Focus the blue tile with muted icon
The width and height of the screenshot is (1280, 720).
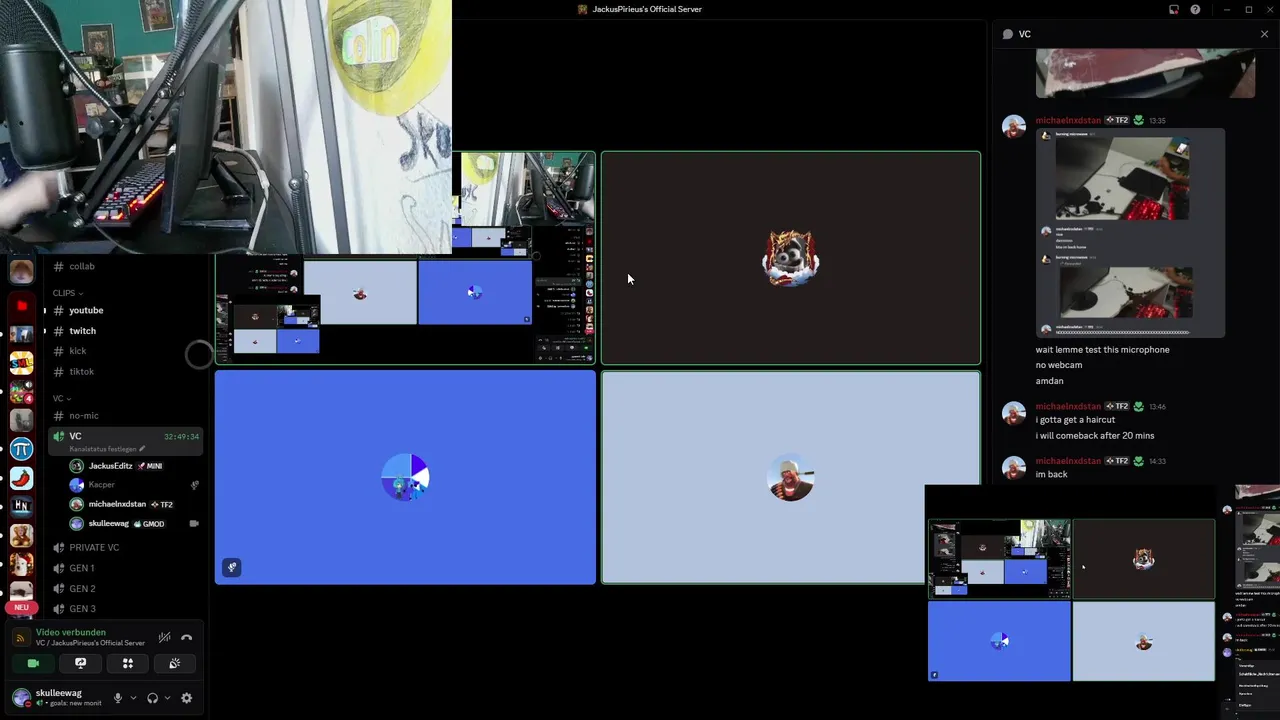point(405,478)
